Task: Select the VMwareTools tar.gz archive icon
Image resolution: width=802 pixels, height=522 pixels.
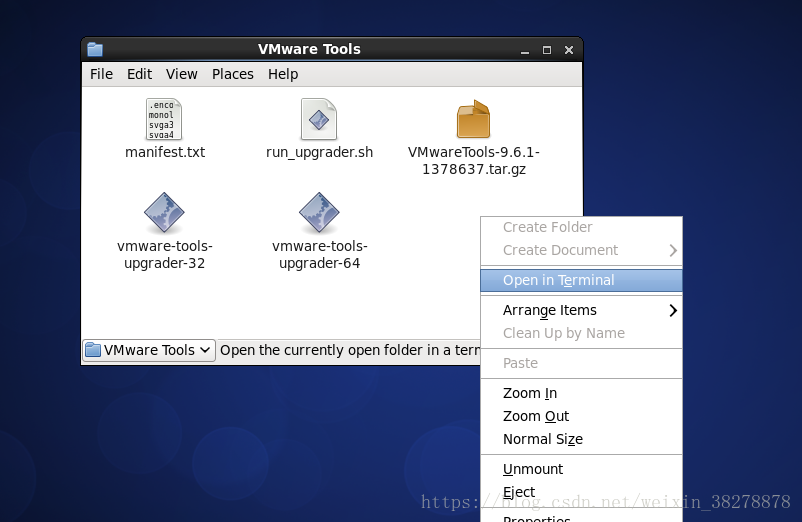Action: [x=473, y=119]
